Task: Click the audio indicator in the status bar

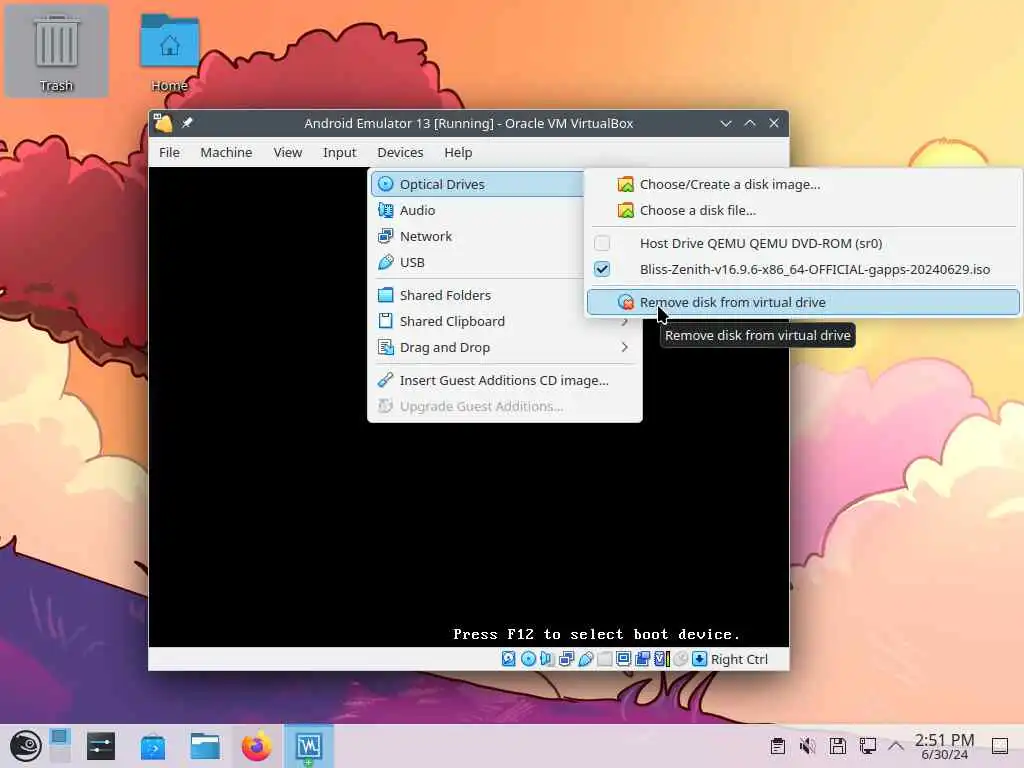Action: point(547,659)
